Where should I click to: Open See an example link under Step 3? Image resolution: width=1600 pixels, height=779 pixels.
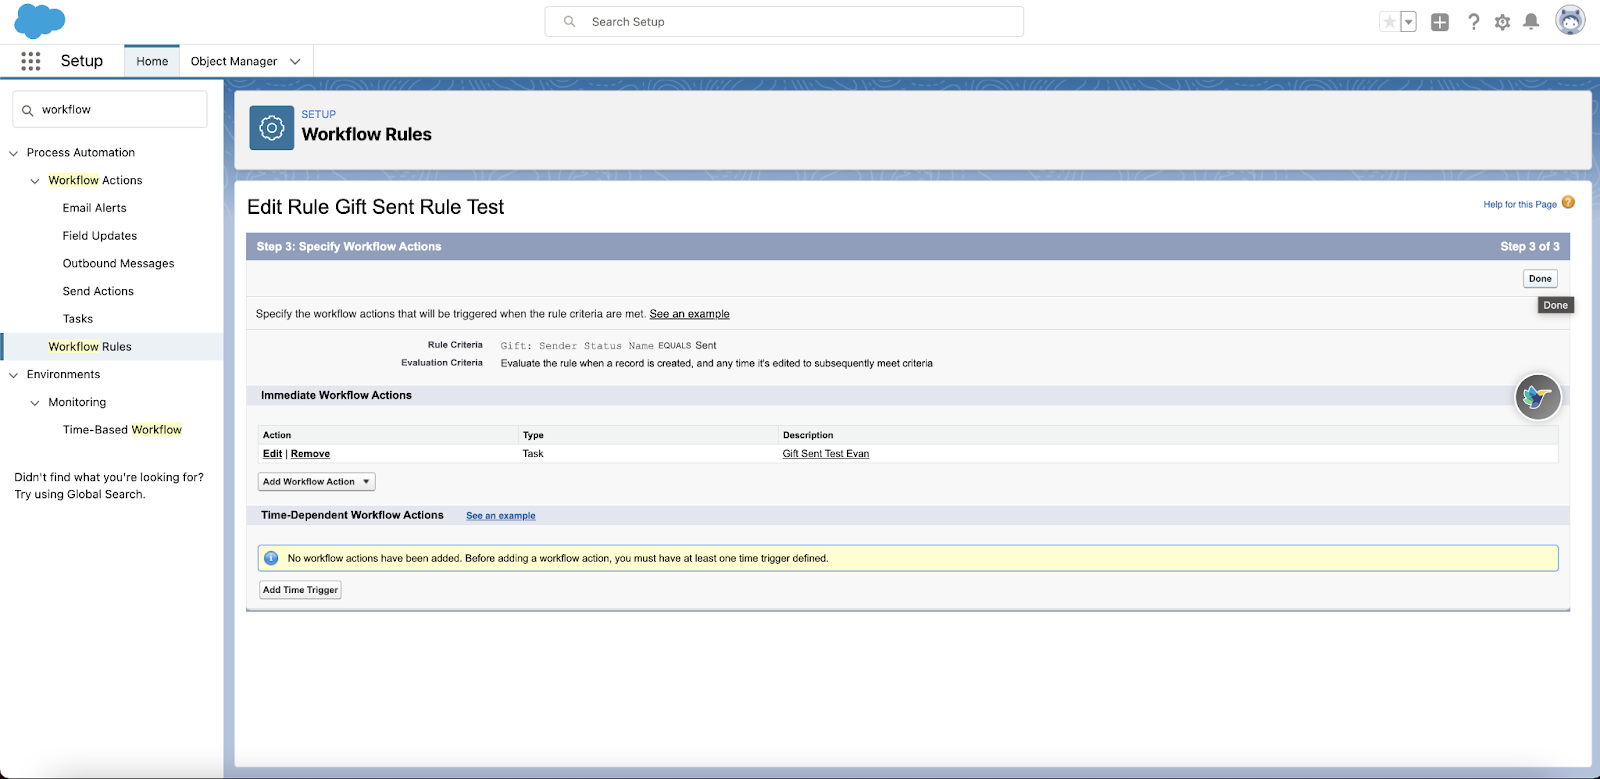pyautogui.click(x=689, y=314)
